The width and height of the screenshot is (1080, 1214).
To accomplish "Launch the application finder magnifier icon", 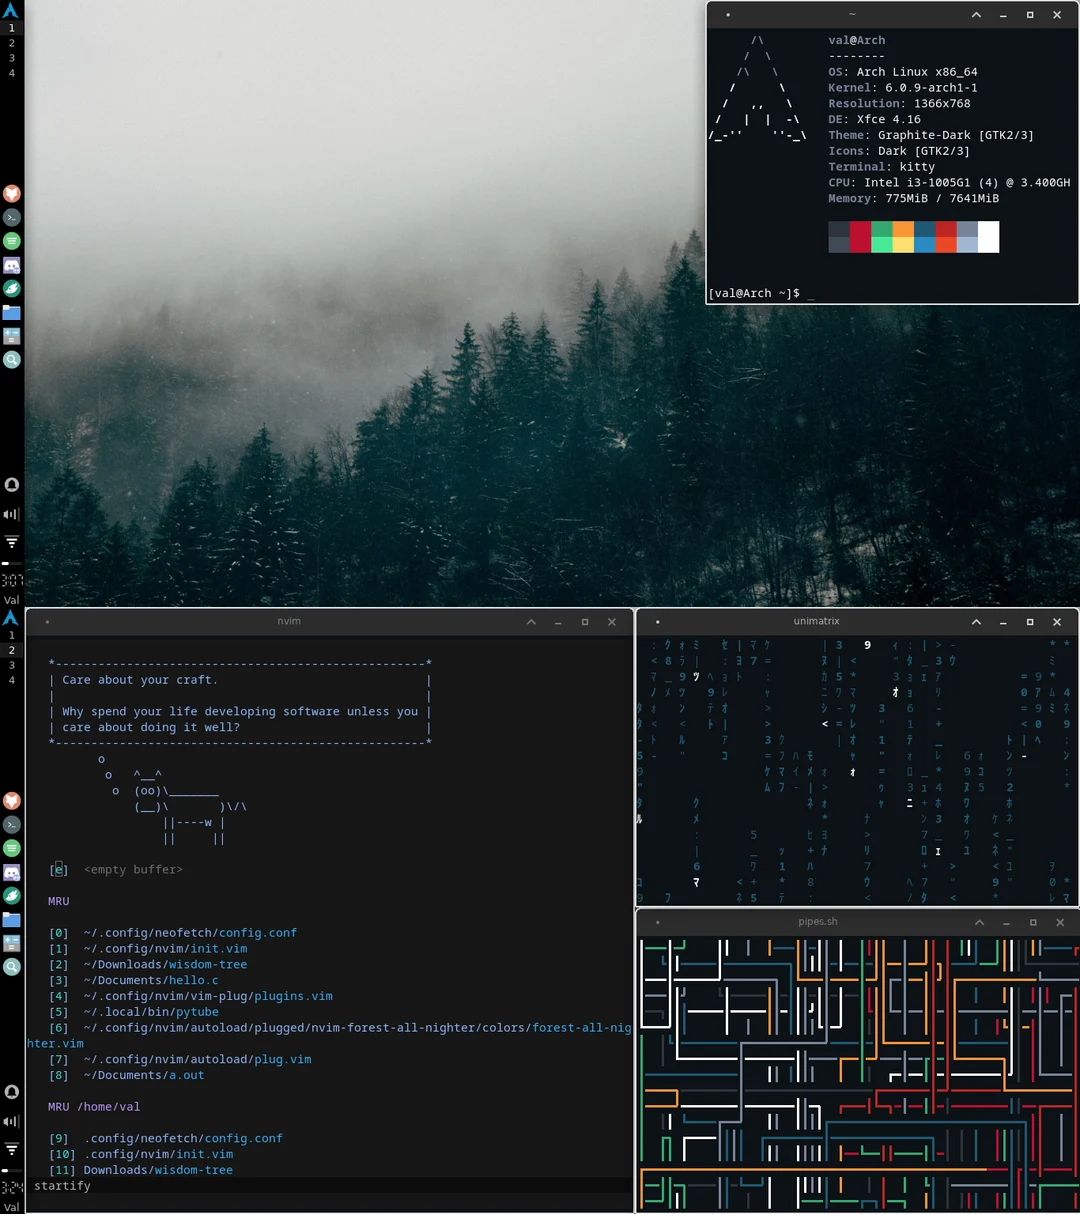I will [x=11, y=359].
